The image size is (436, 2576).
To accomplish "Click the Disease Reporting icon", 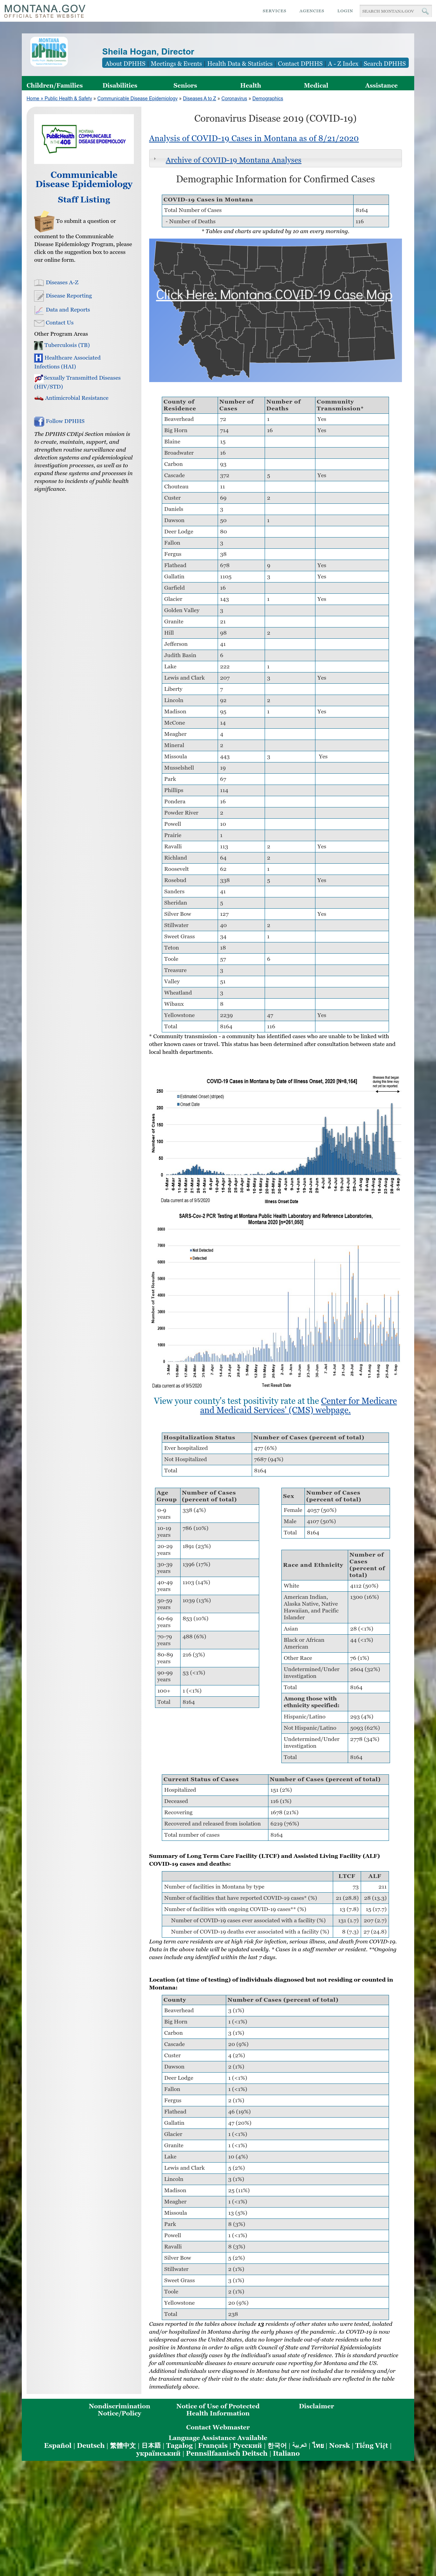I will [38, 296].
